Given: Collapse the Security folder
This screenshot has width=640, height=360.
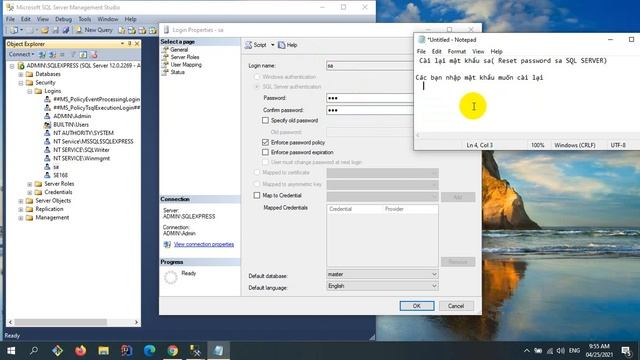Looking at the screenshot, I should (20, 83).
